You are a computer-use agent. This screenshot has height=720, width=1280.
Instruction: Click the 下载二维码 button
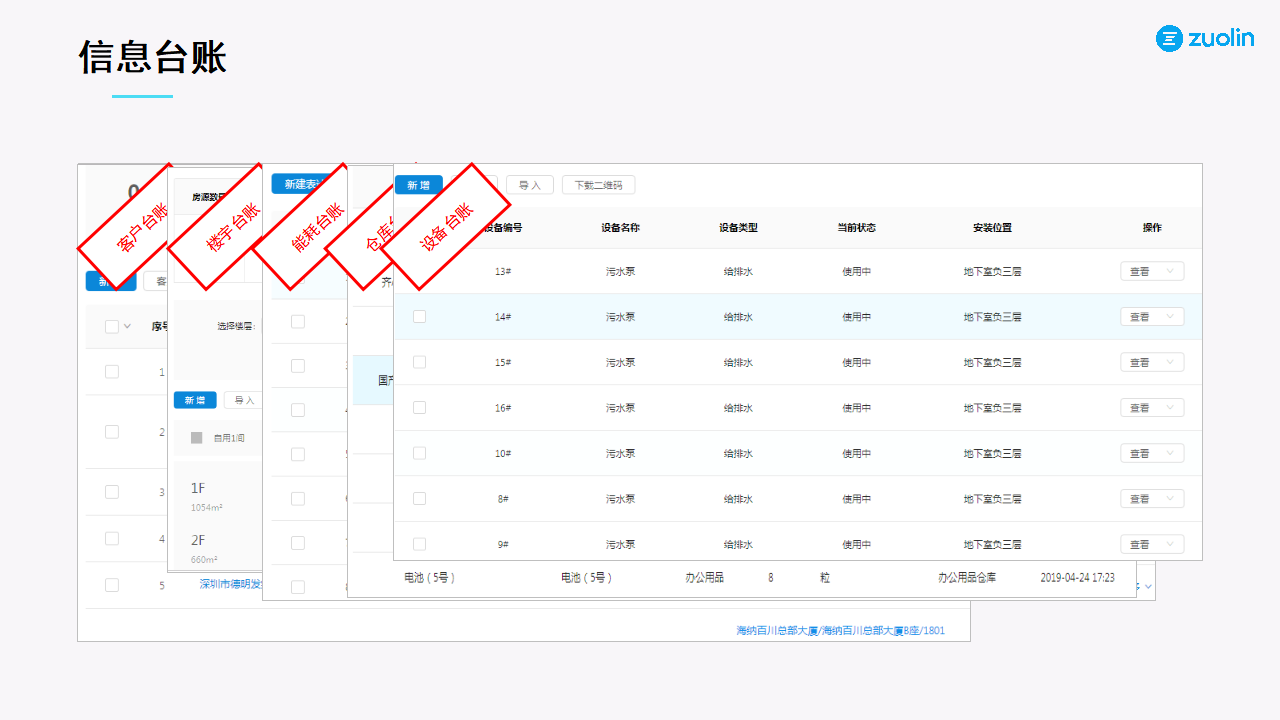point(598,185)
